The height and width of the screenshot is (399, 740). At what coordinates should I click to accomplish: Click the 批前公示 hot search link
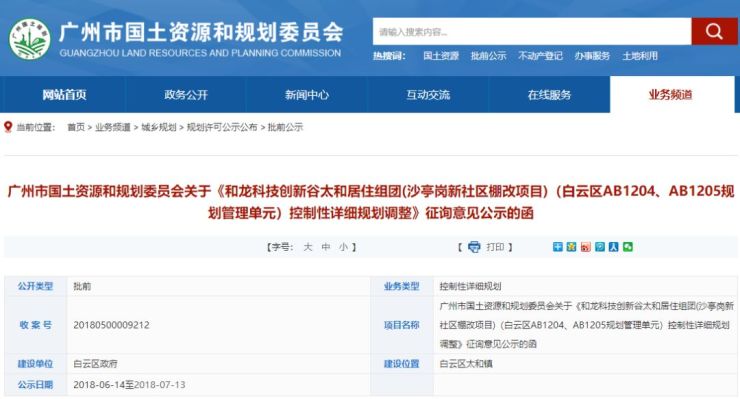(x=488, y=56)
